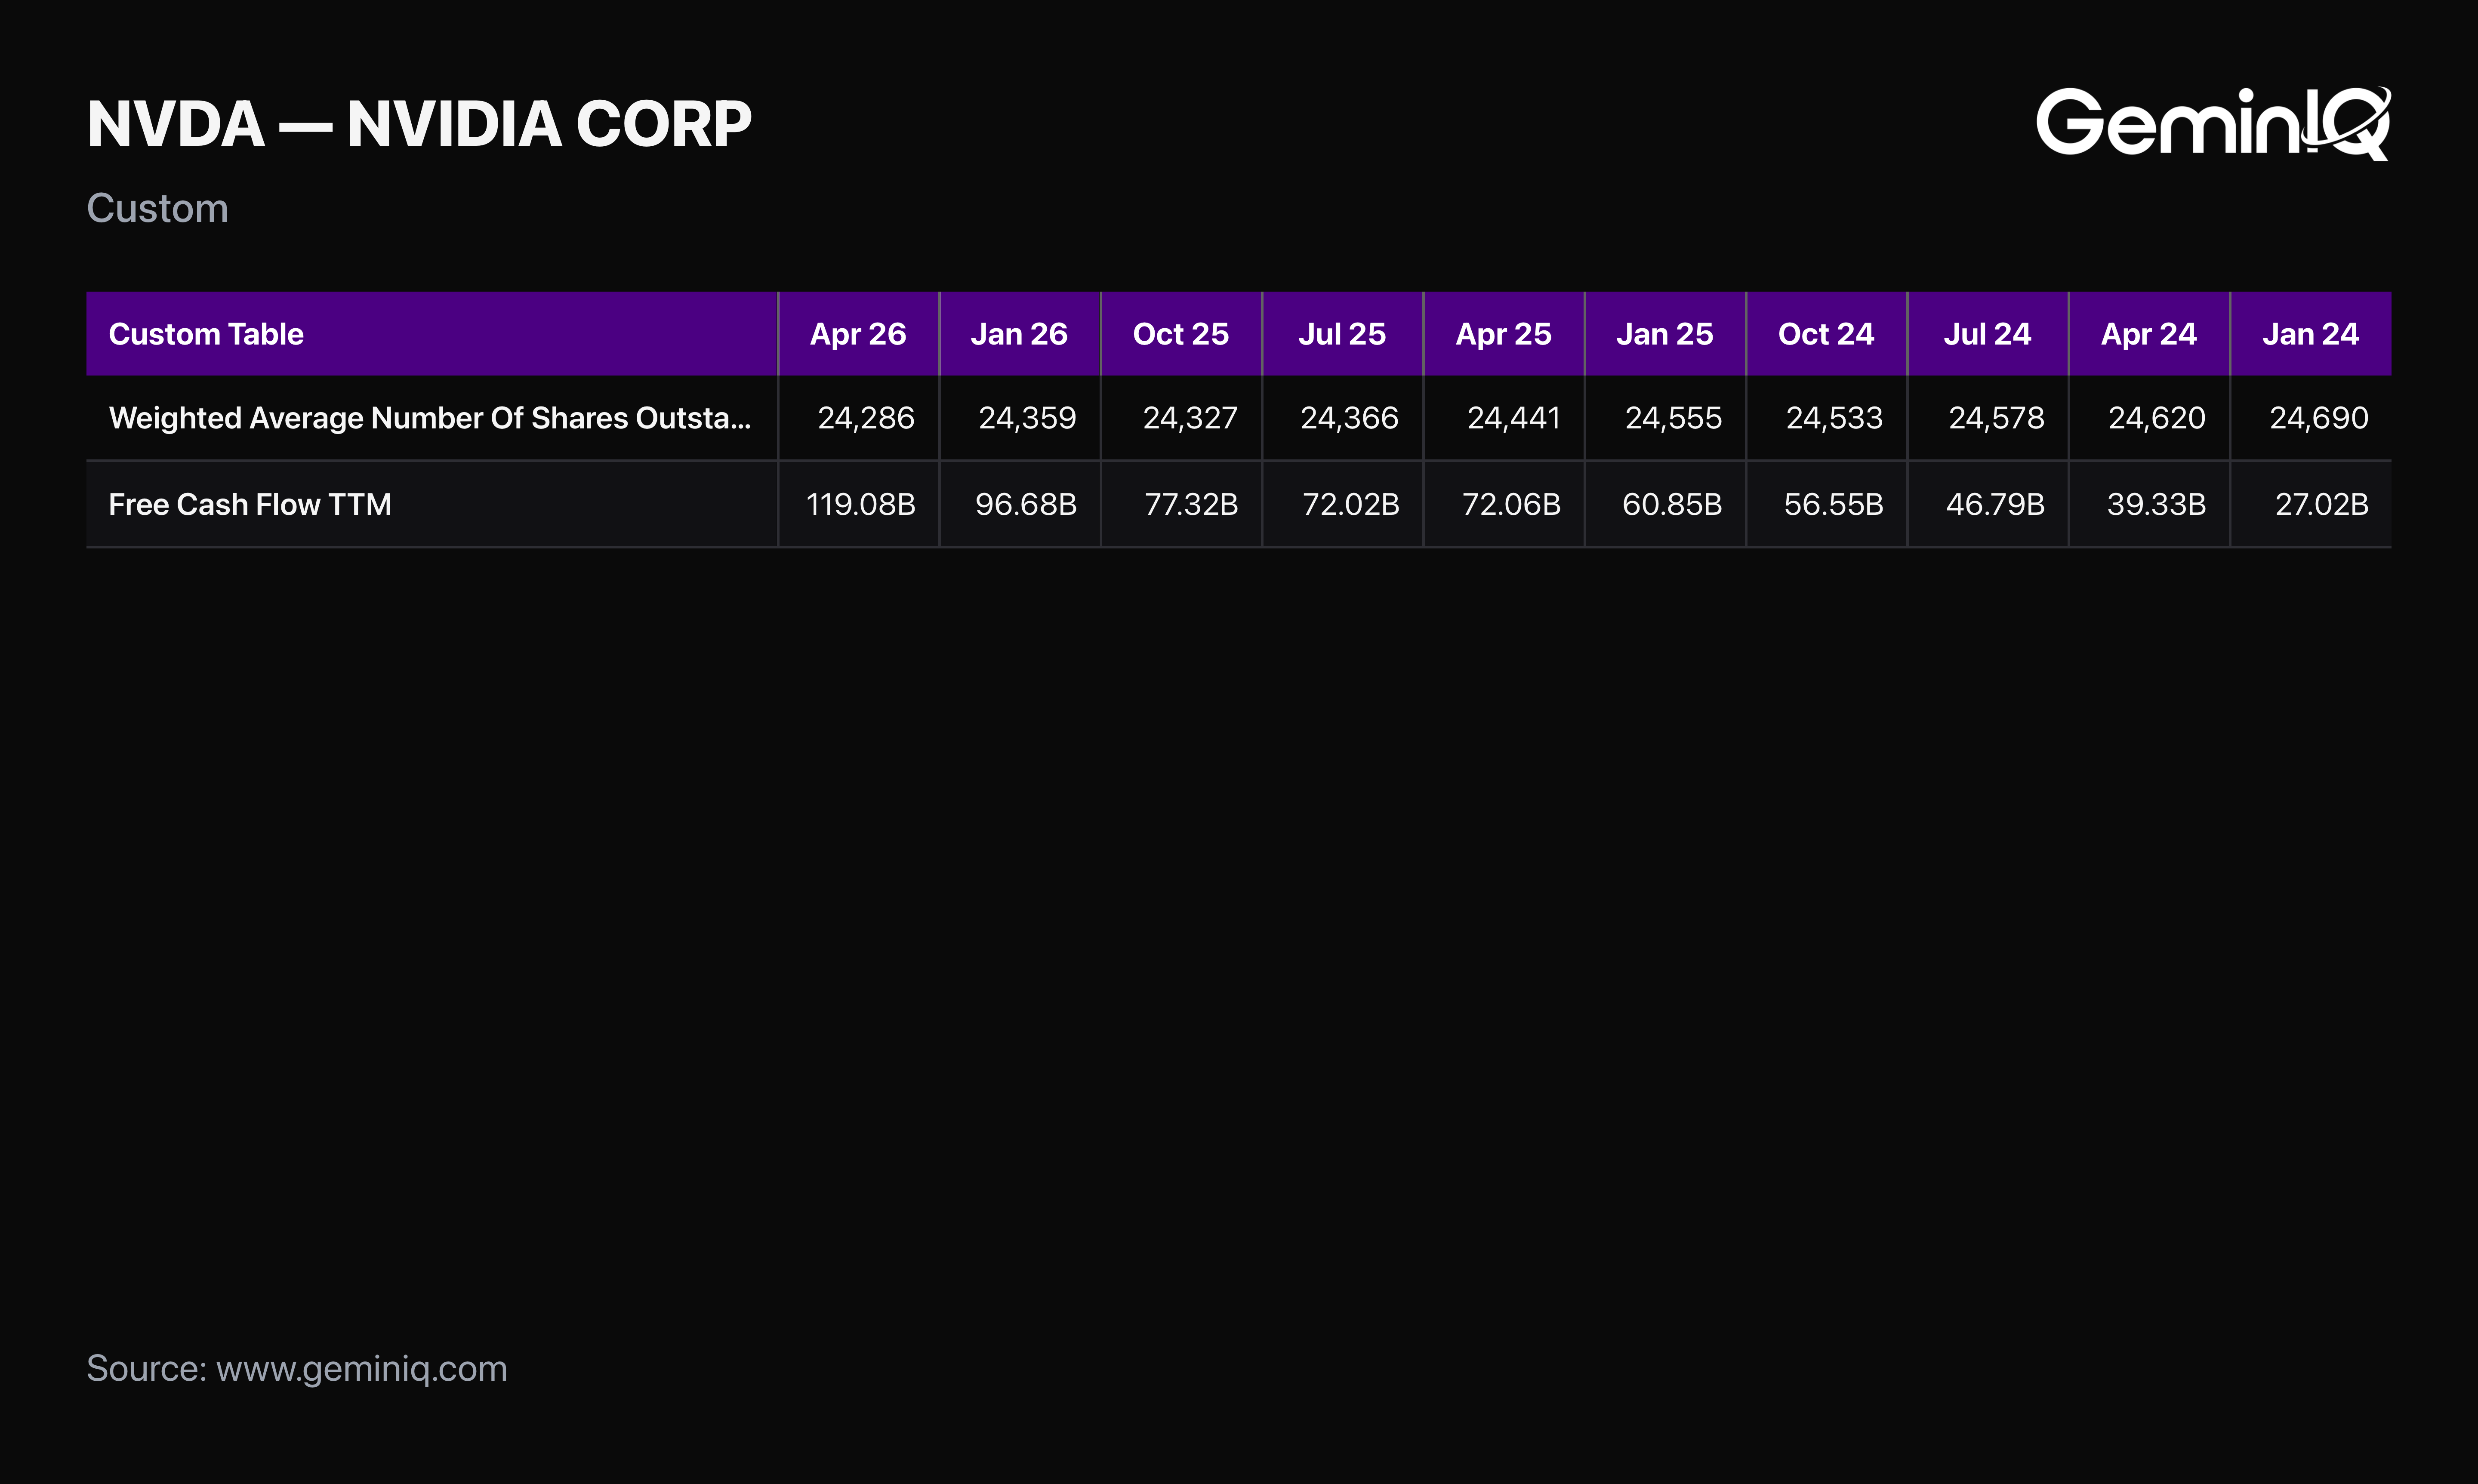Click the free cash flow value 60.85B
This screenshot has height=1484, width=2478.
[x=1672, y=504]
